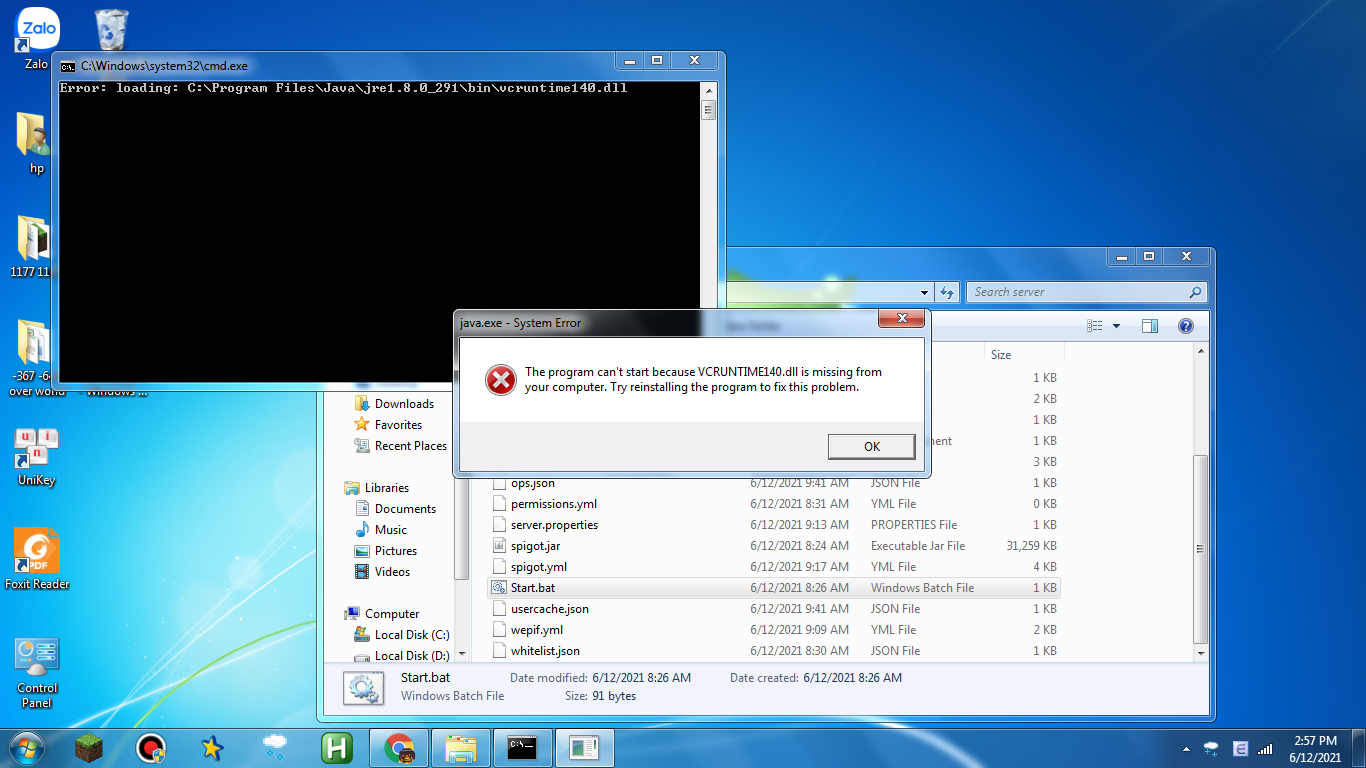
Task: Open the Zalo desktop shortcut
Action: 37,38
